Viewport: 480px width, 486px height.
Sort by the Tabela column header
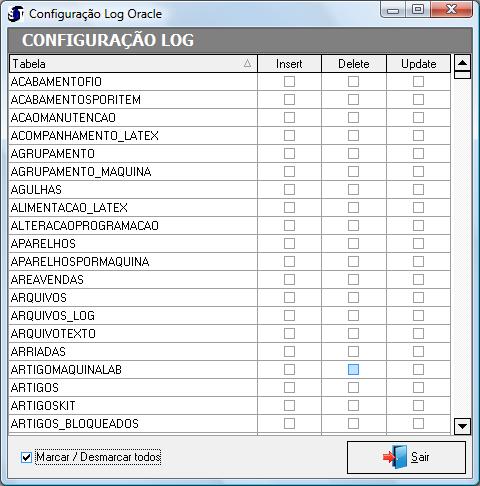click(x=133, y=64)
